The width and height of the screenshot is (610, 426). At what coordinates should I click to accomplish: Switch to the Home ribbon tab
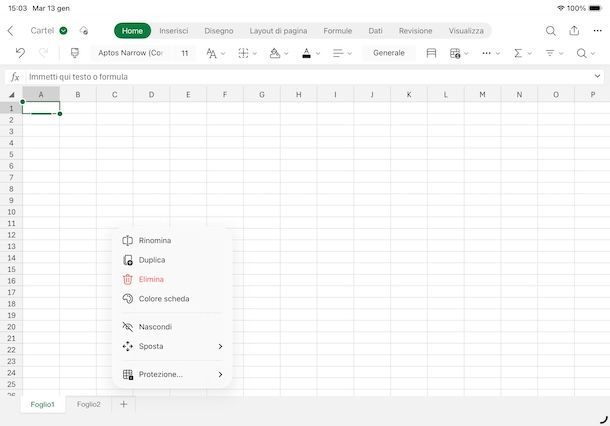pyautogui.click(x=132, y=31)
